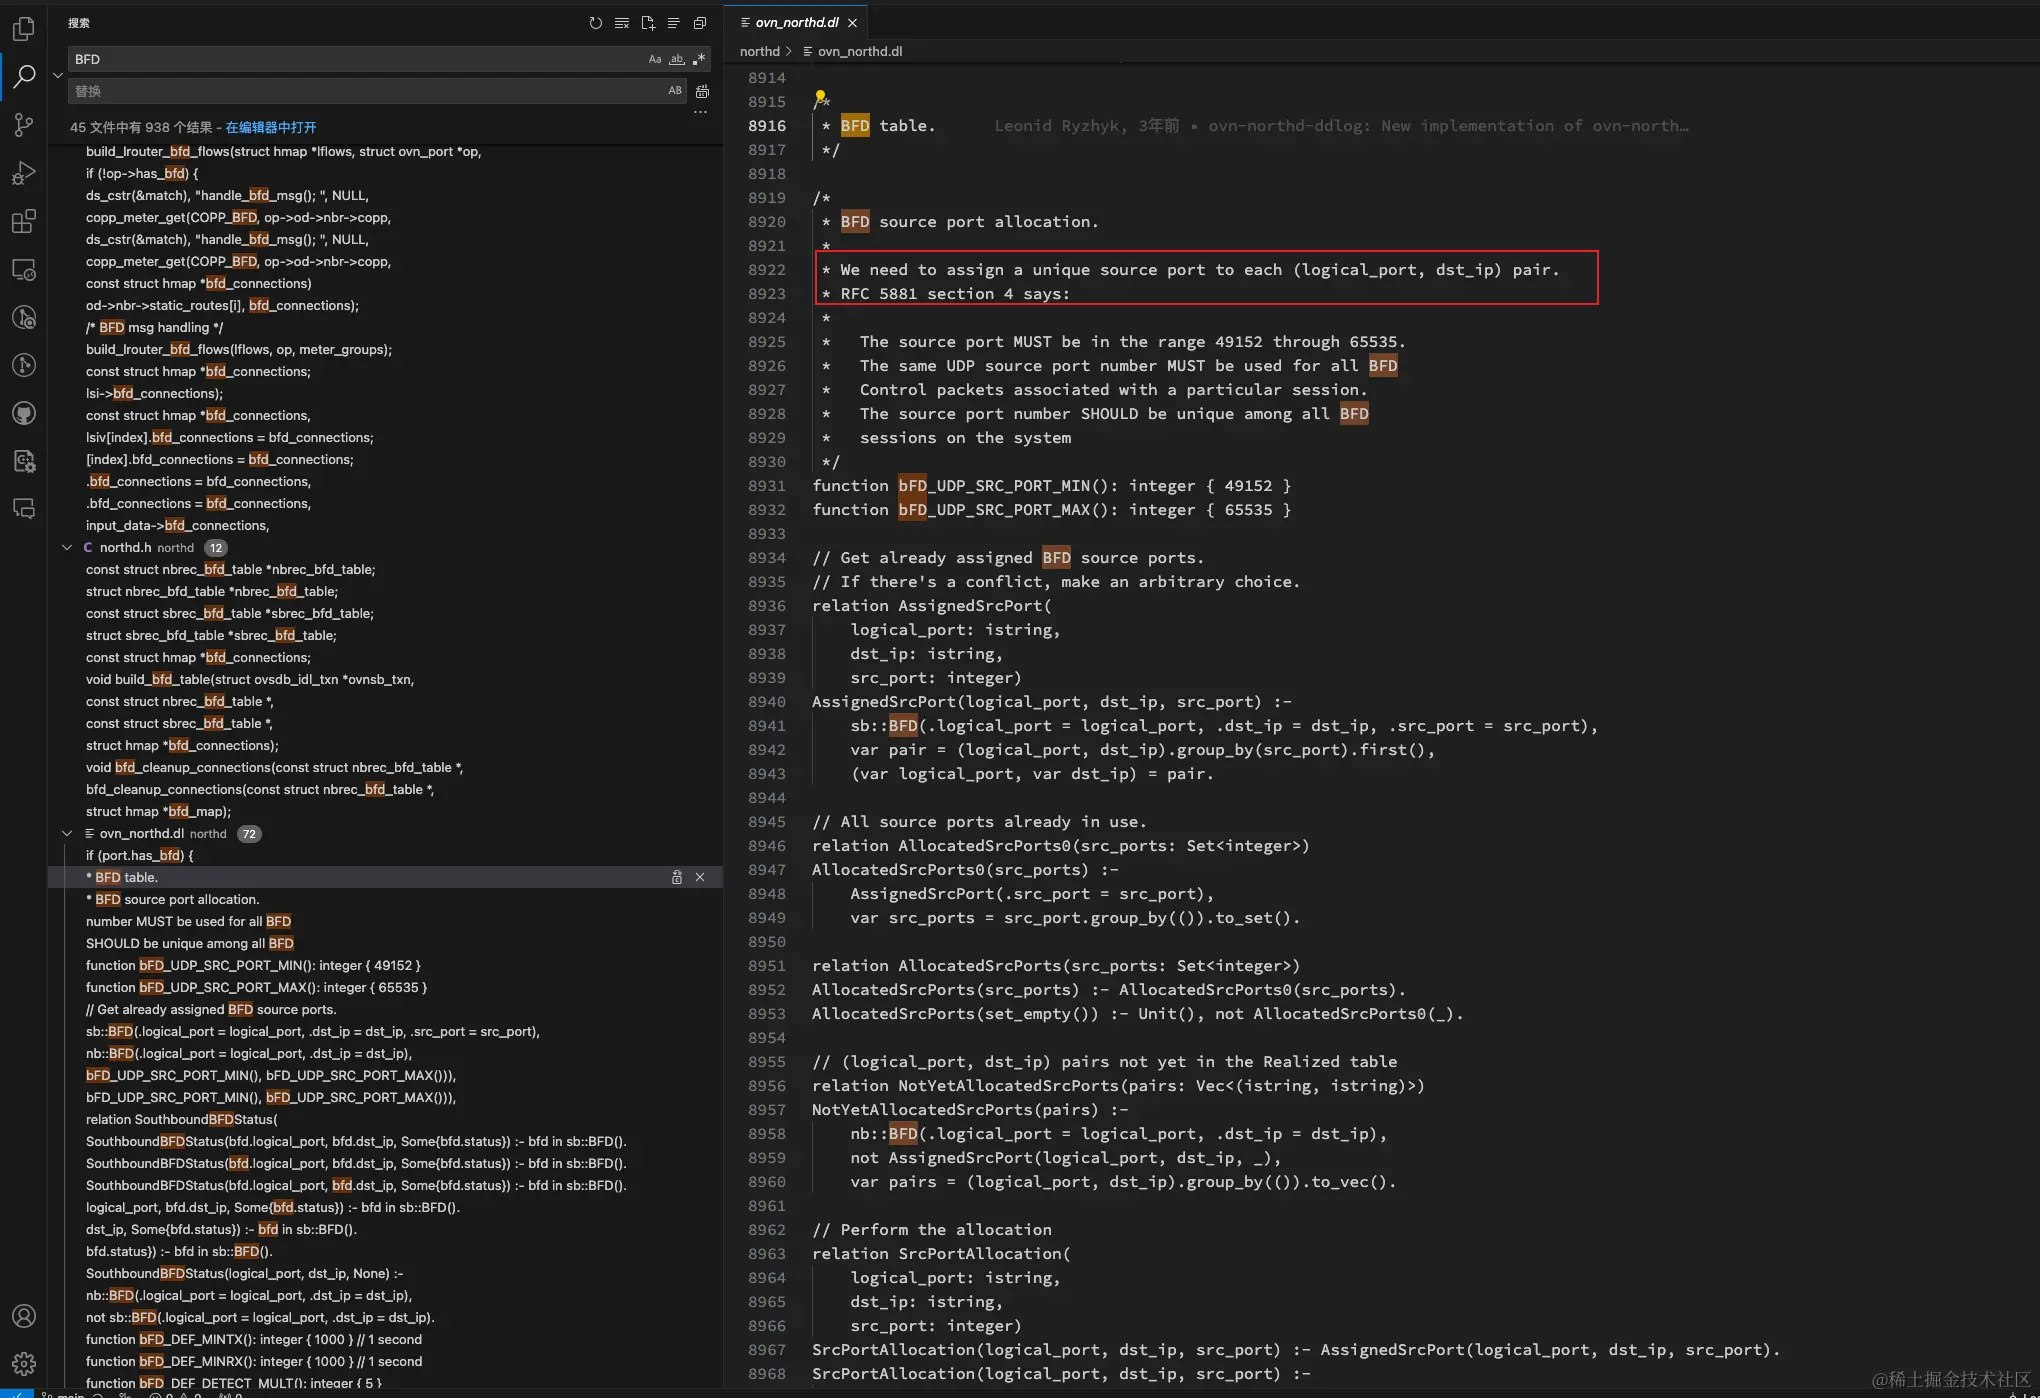Click the Leonid Ryzhyk blame annotation
The image size is (2040, 1398).
pos(1341,126)
